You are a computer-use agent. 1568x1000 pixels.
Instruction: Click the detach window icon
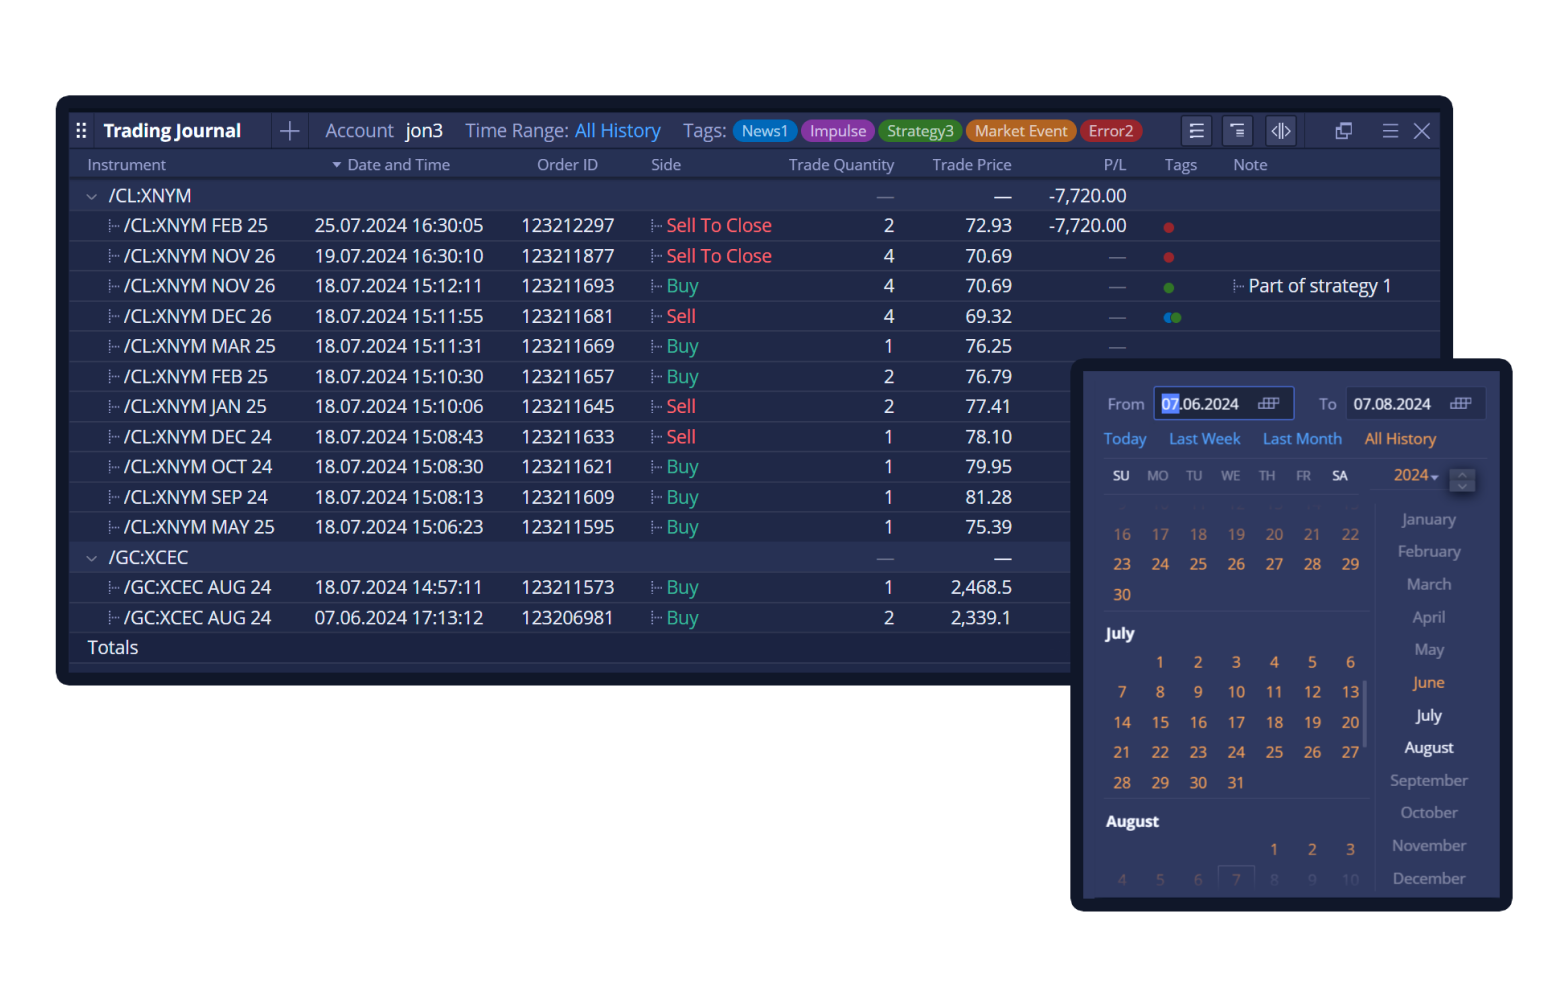click(x=1343, y=131)
